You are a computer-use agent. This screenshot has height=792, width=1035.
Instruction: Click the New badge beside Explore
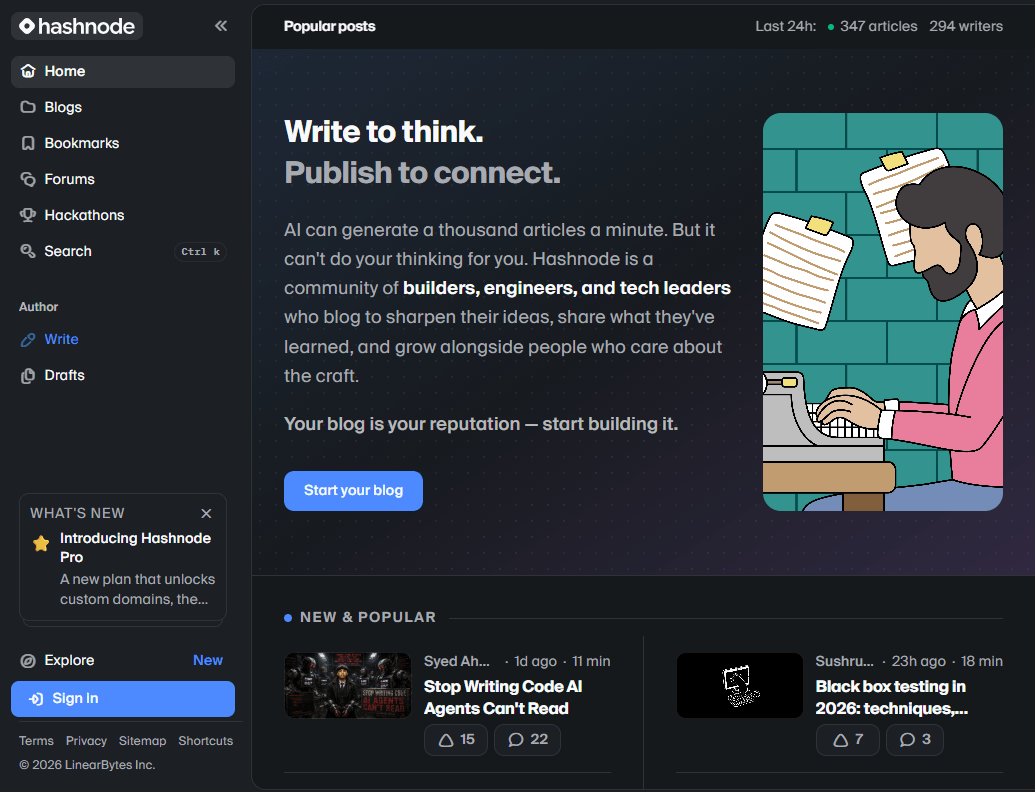click(x=208, y=660)
